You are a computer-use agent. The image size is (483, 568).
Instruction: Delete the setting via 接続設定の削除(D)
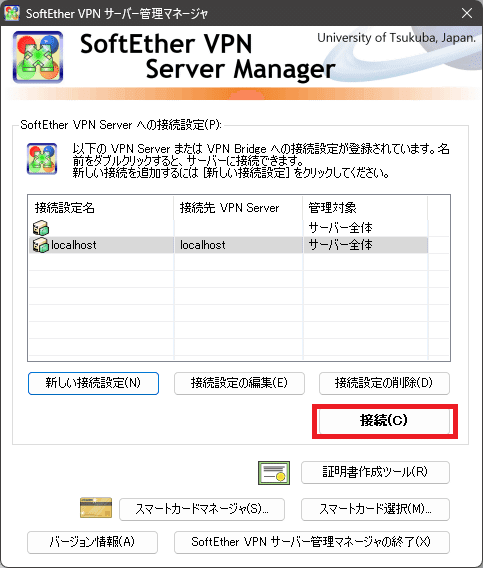(x=384, y=383)
